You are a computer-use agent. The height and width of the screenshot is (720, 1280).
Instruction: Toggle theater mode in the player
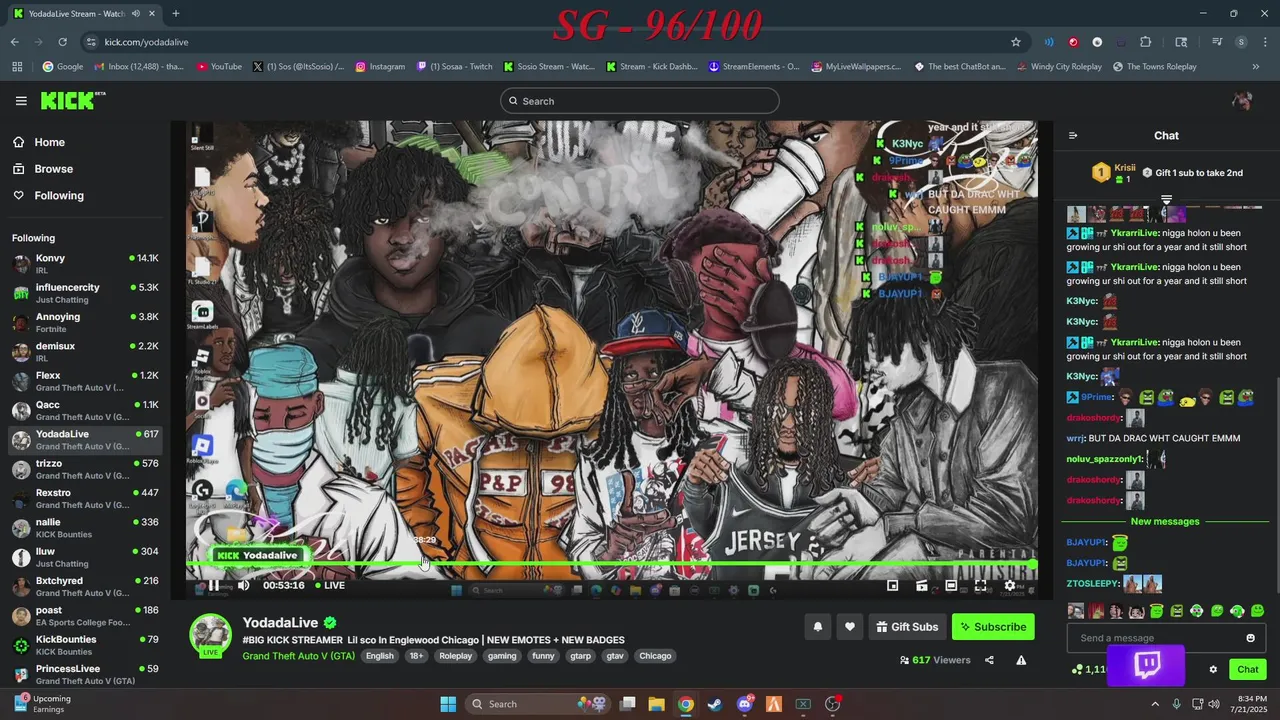951,586
